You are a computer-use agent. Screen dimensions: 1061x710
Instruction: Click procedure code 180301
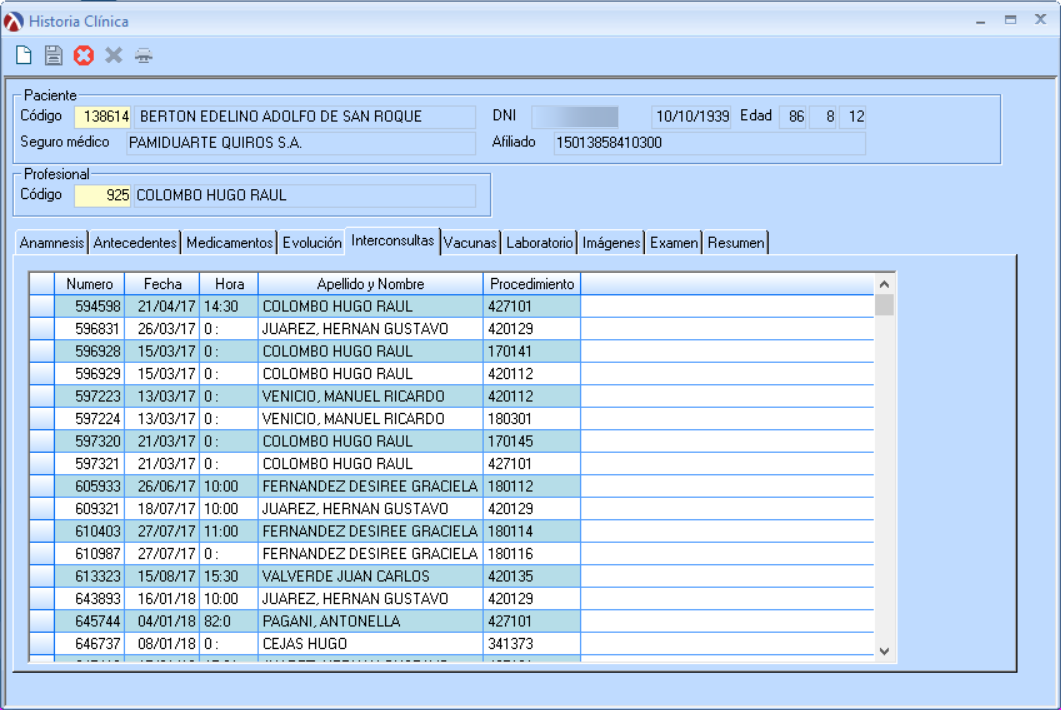click(x=532, y=419)
